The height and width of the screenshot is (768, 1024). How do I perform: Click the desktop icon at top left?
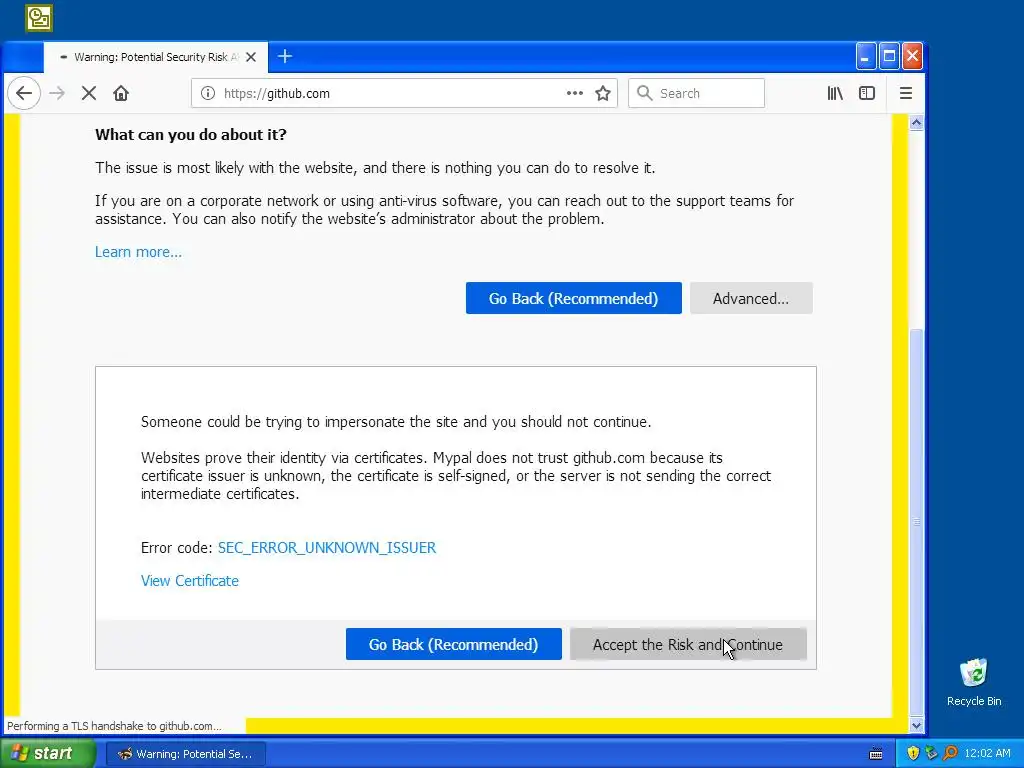(39, 18)
